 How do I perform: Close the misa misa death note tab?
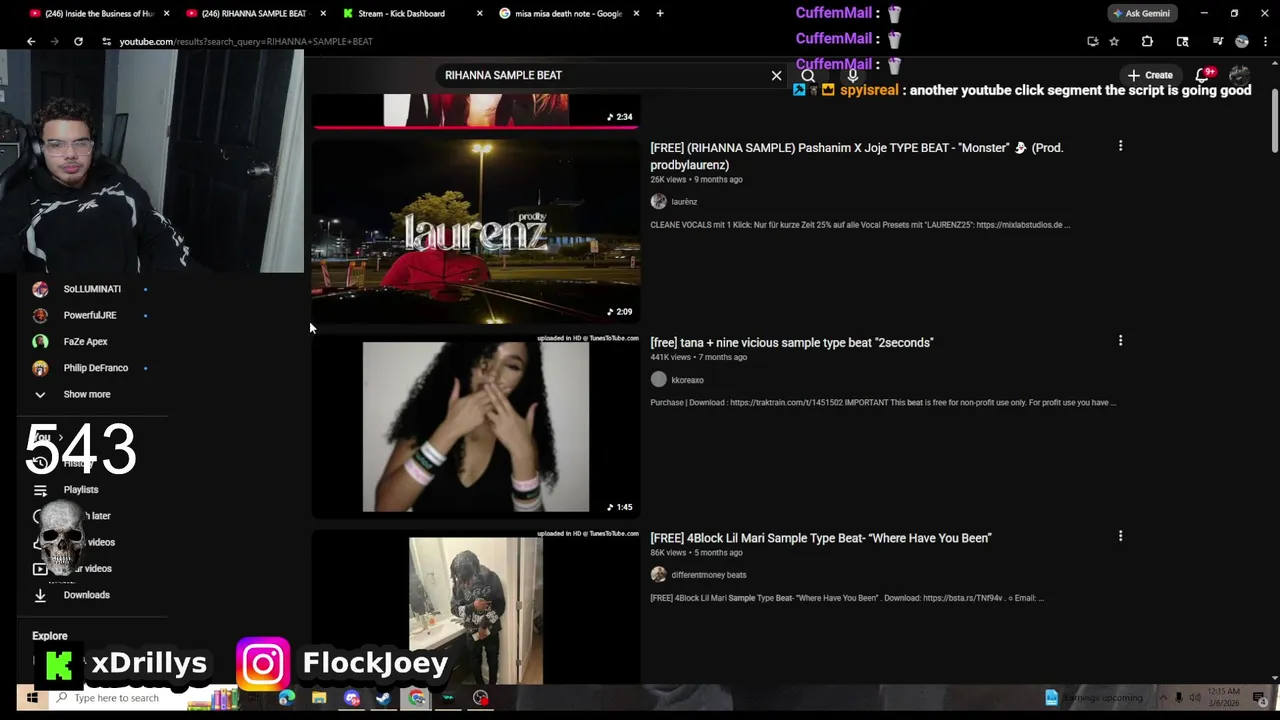pyautogui.click(x=636, y=13)
